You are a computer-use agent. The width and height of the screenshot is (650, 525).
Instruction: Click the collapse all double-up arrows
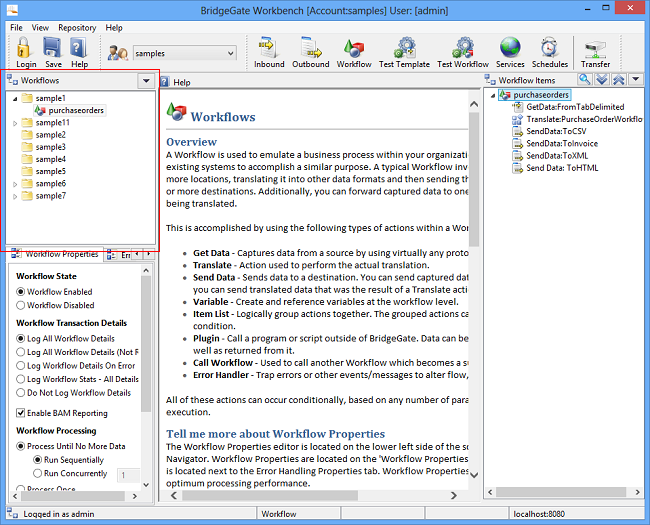(x=618, y=79)
